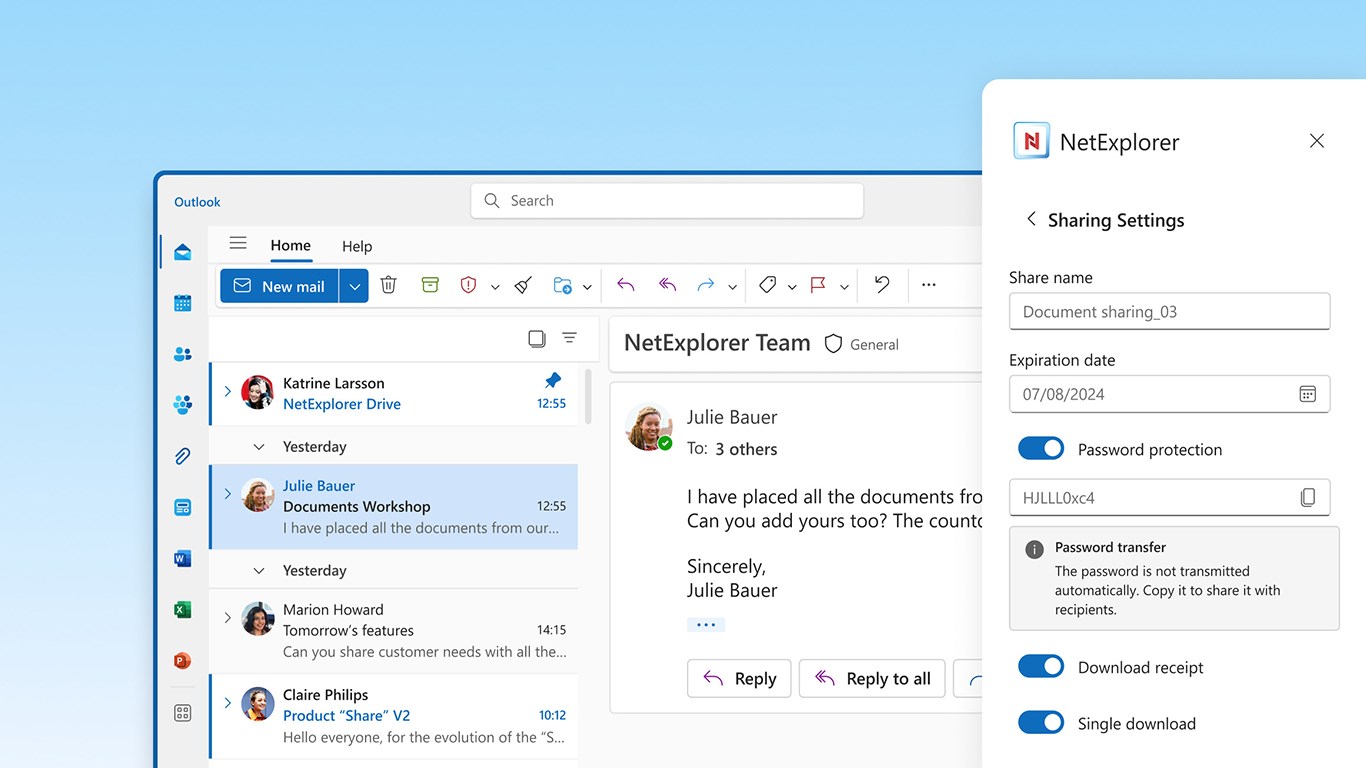Toggle Single download switch
Image resolution: width=1366 pixels, height=768 pixels.
click(1041, 722)
